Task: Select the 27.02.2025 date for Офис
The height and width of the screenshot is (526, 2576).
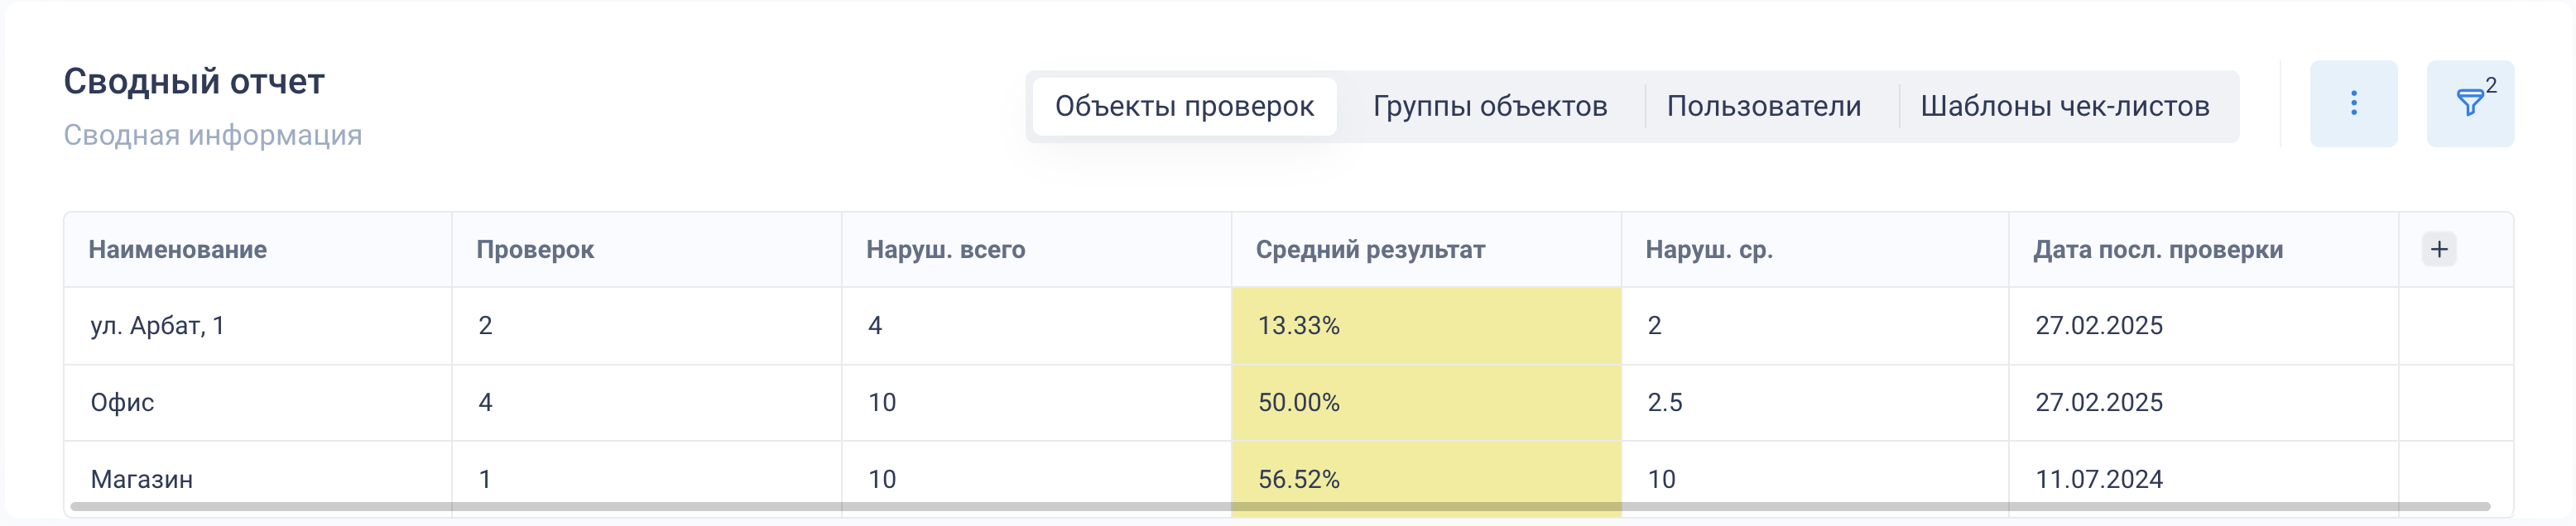Action: coord(2099,403)
